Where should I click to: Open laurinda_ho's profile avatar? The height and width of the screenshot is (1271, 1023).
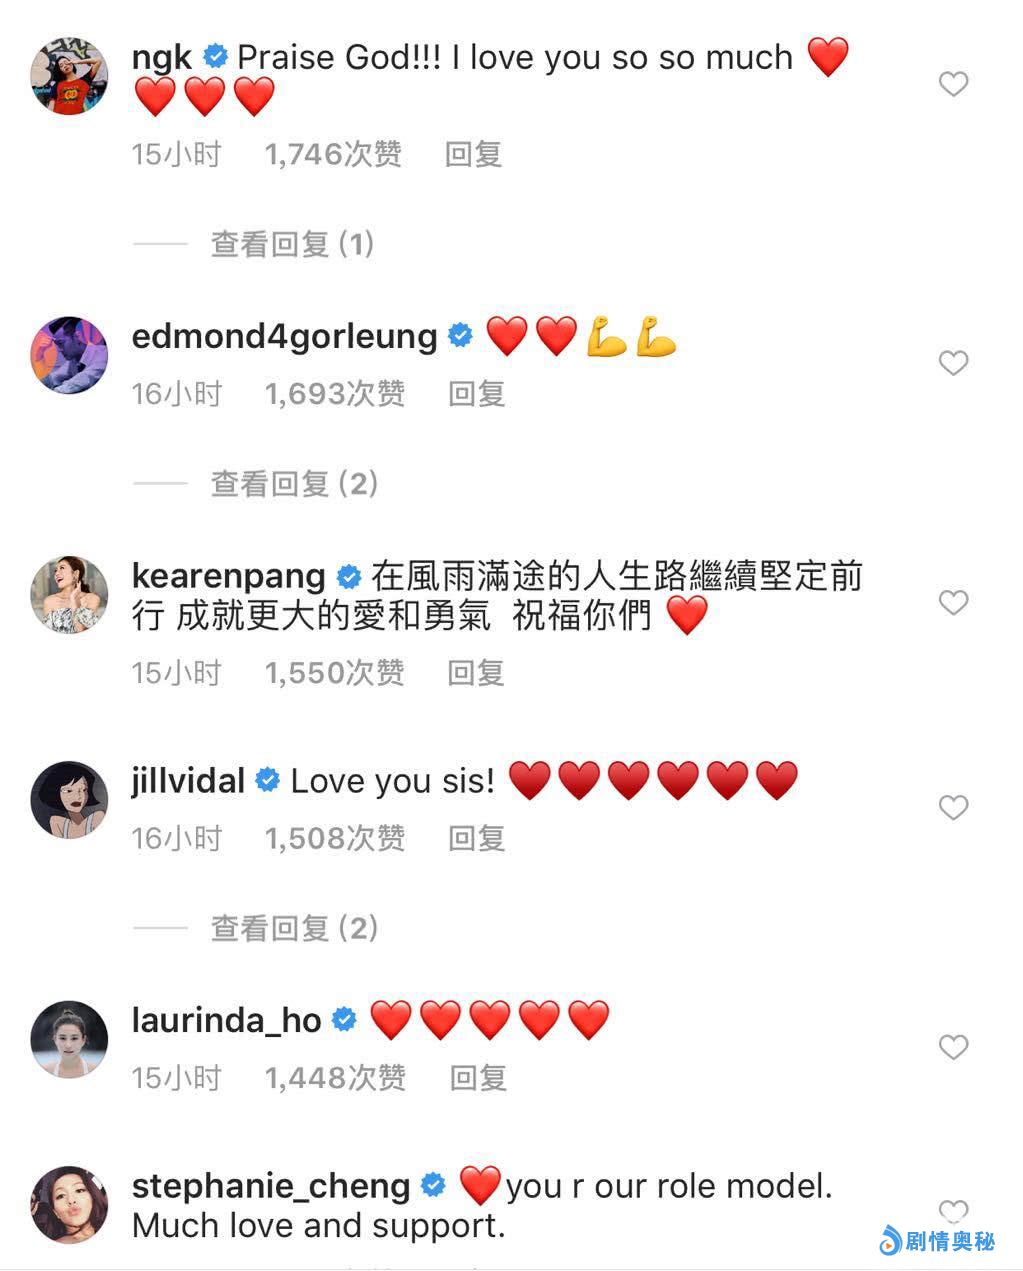(69, 1039)
